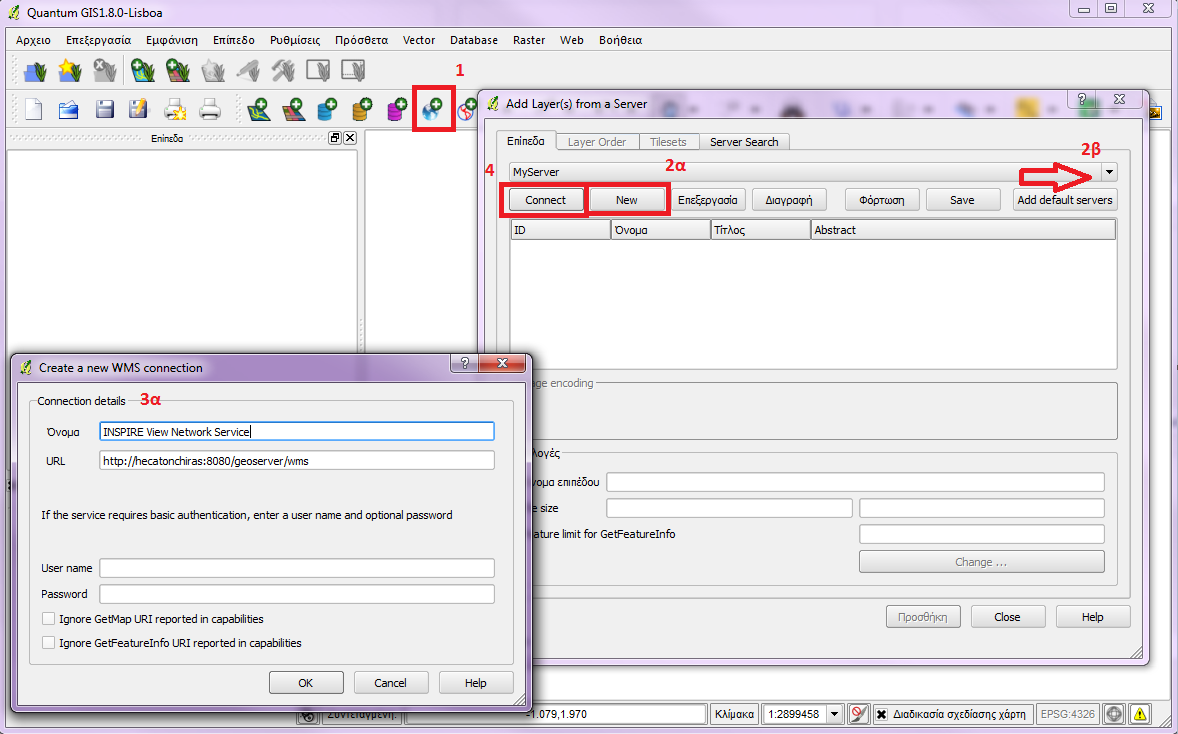Open the Επεξεργασία menu in menu bar
The width and height of the screenshot is (1178, 734).
point(98,40)
